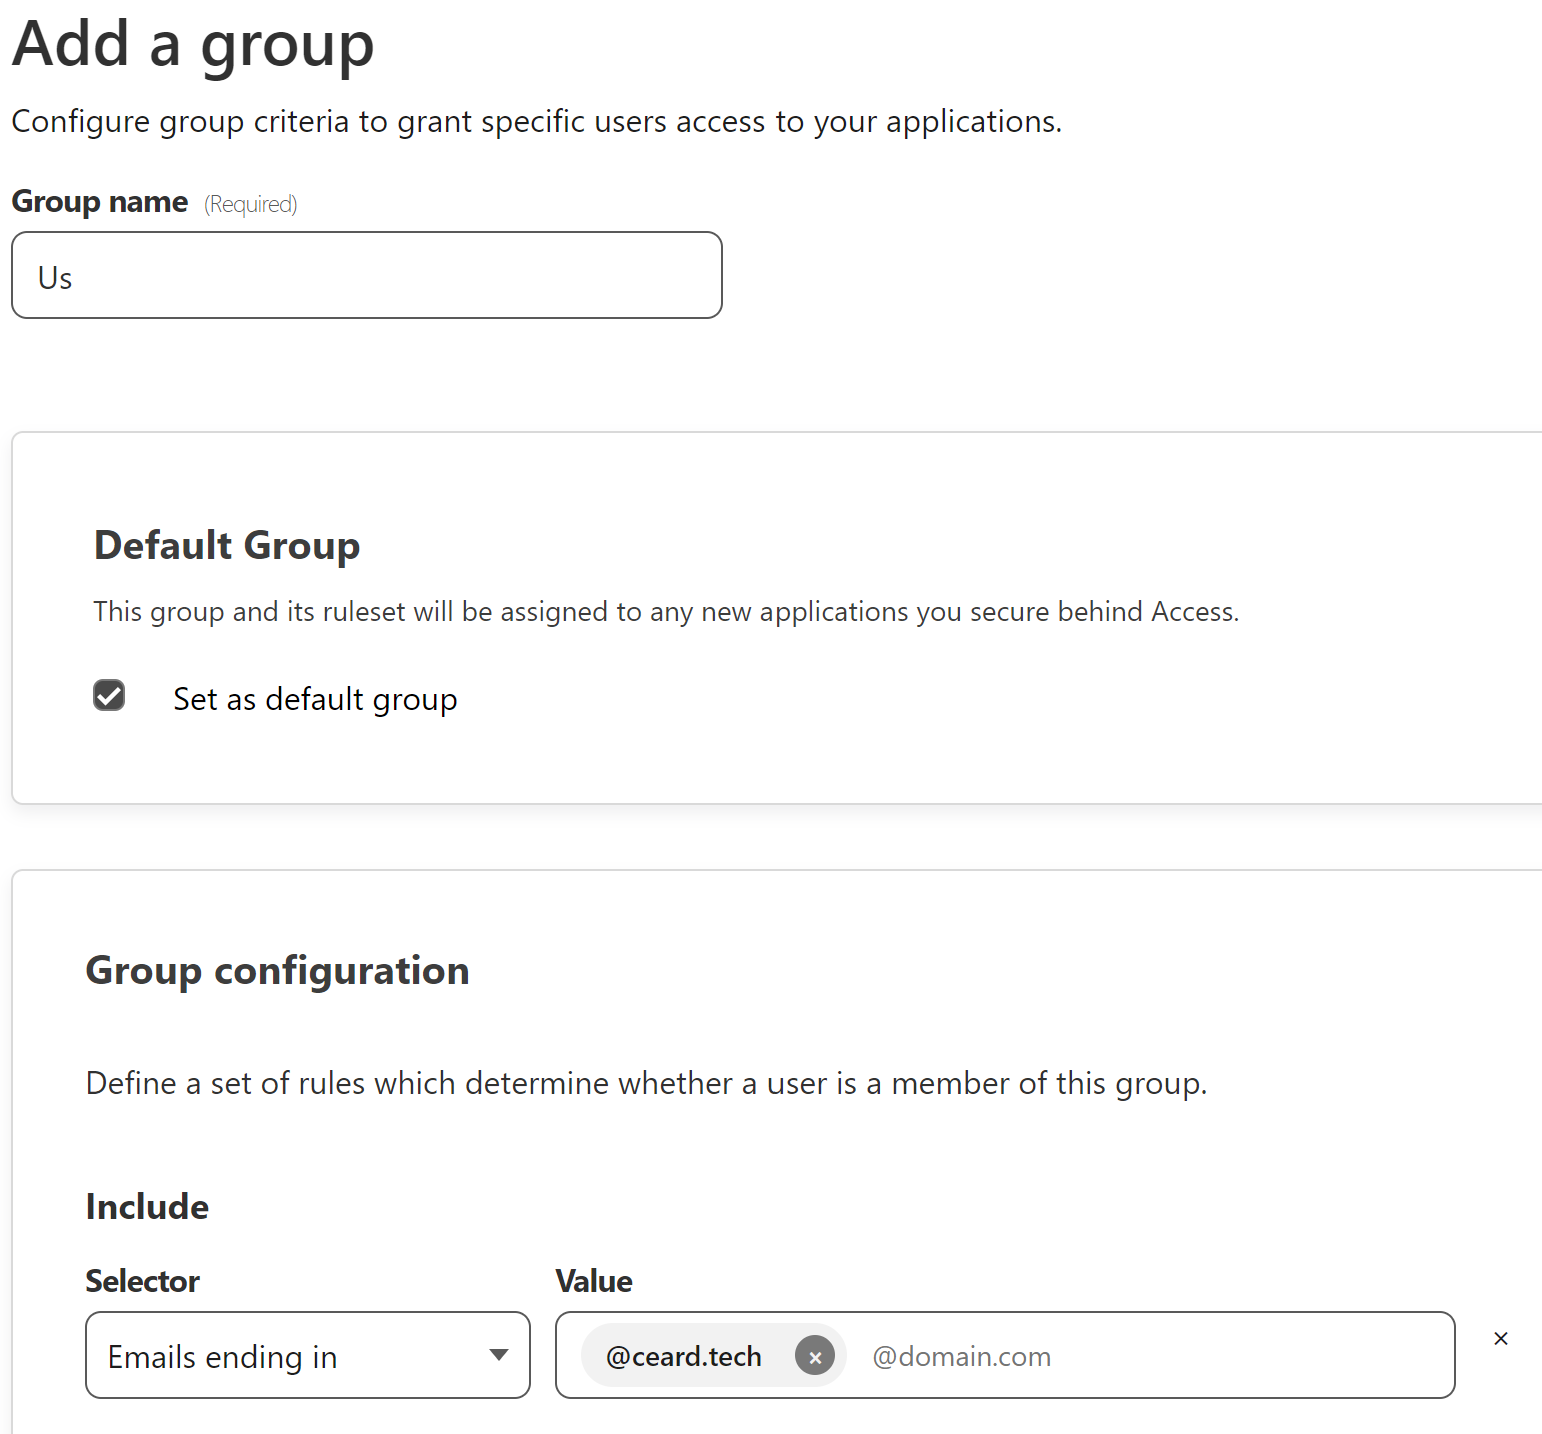This screenshot has width=1542, height=1434.
Task: Click the delete icon right of the email rule
Action: [x=1500, y=1338]
